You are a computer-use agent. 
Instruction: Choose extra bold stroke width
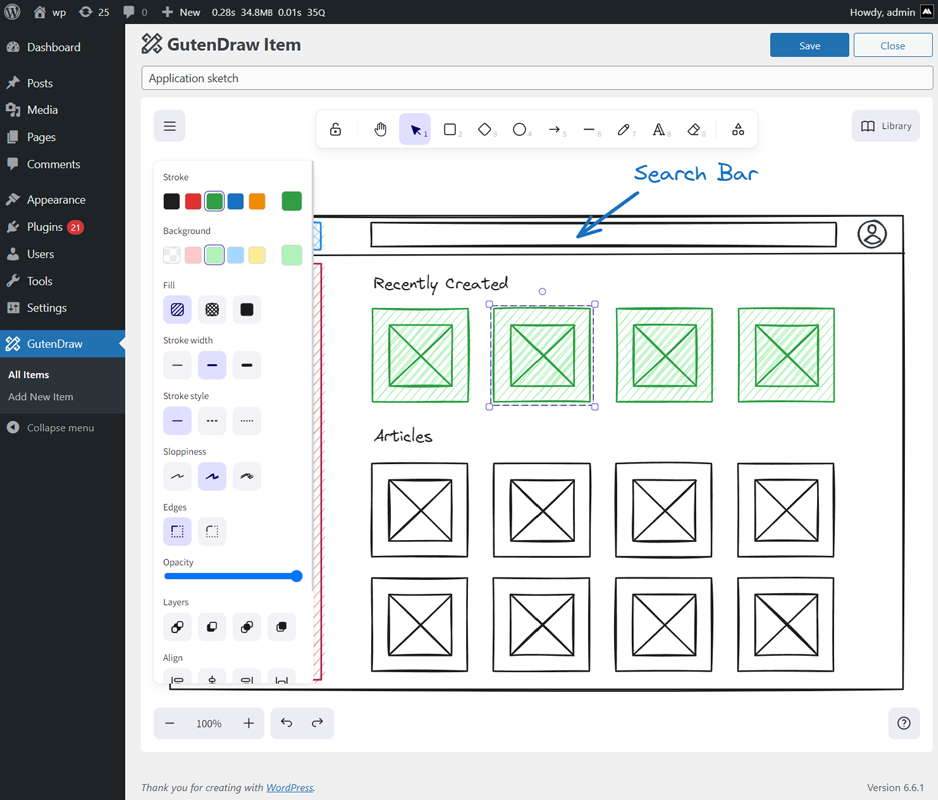246,365
